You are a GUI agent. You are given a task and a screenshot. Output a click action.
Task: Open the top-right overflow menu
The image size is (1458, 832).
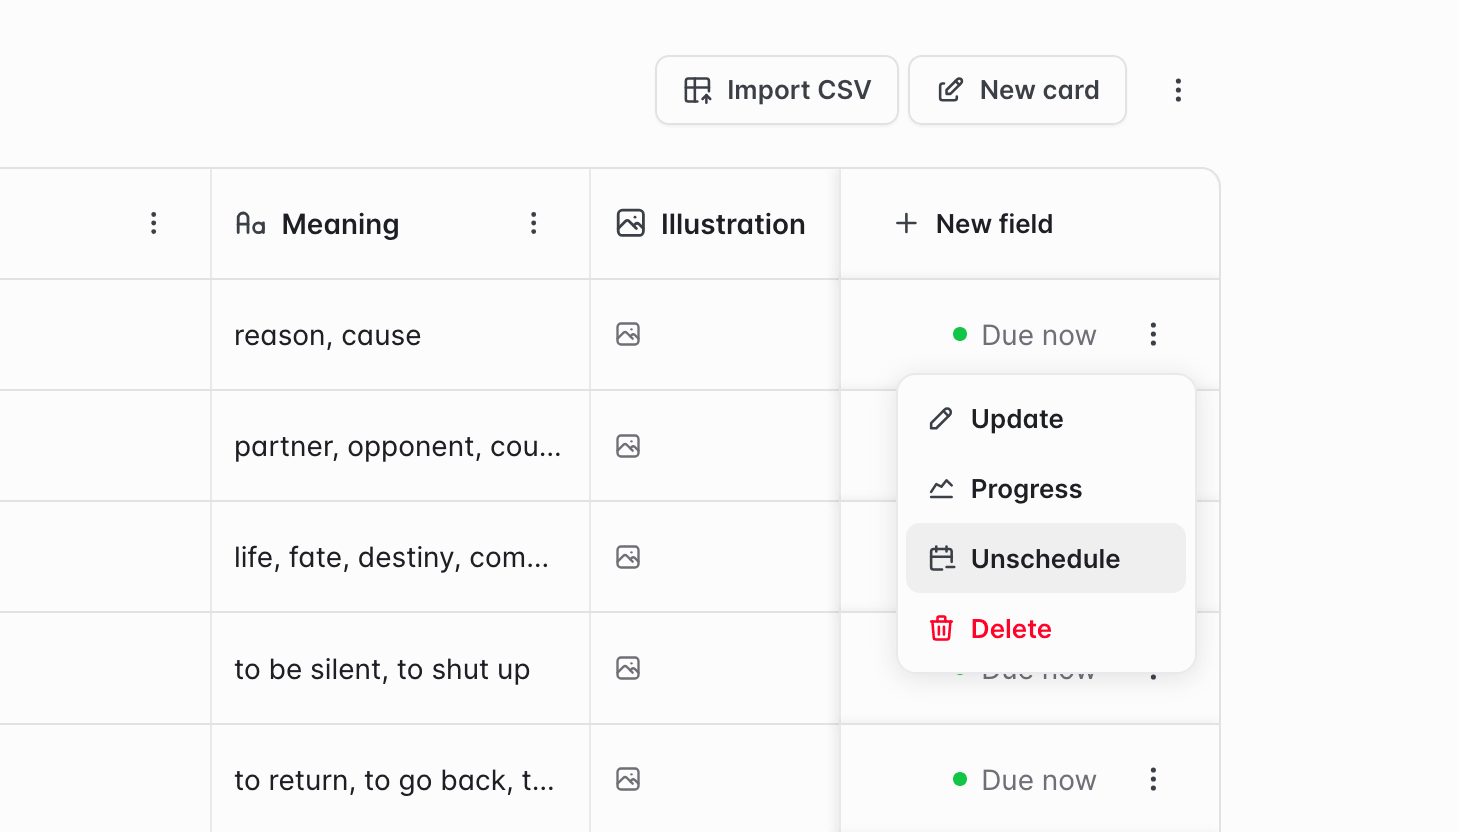click(1178, 89)
